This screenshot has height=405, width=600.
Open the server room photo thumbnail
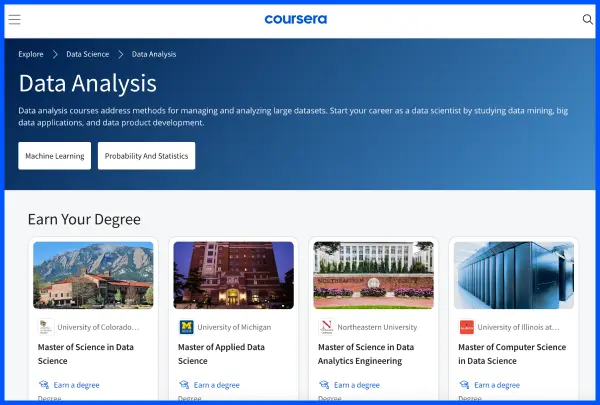pyautogui.click(x=514, y=275)
